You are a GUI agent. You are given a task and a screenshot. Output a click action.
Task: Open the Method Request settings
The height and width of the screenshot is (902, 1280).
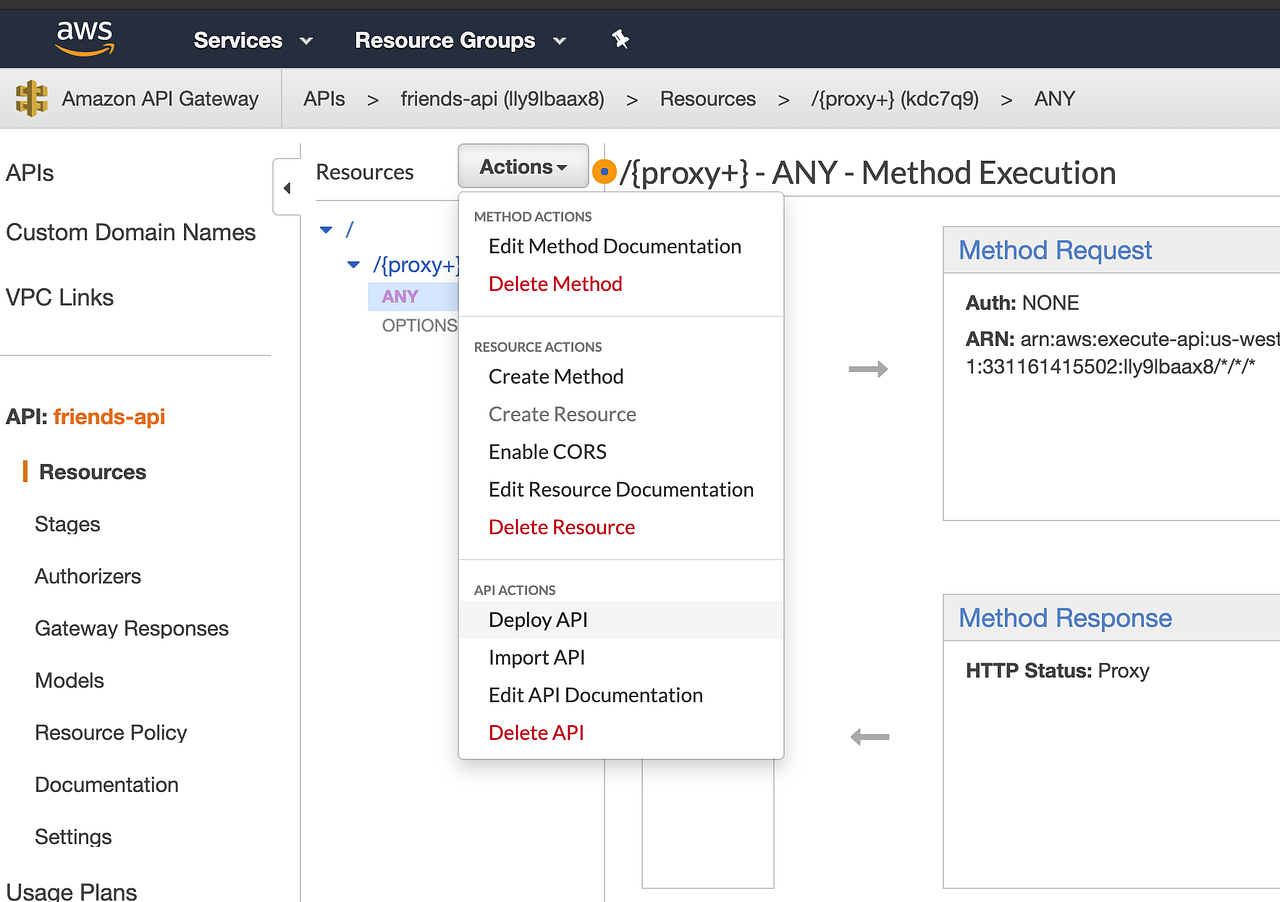1054,250
